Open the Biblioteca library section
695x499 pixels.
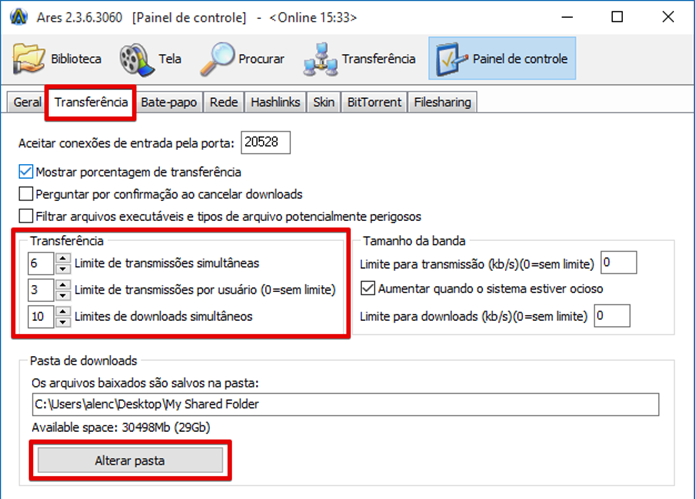pos(57,58)
